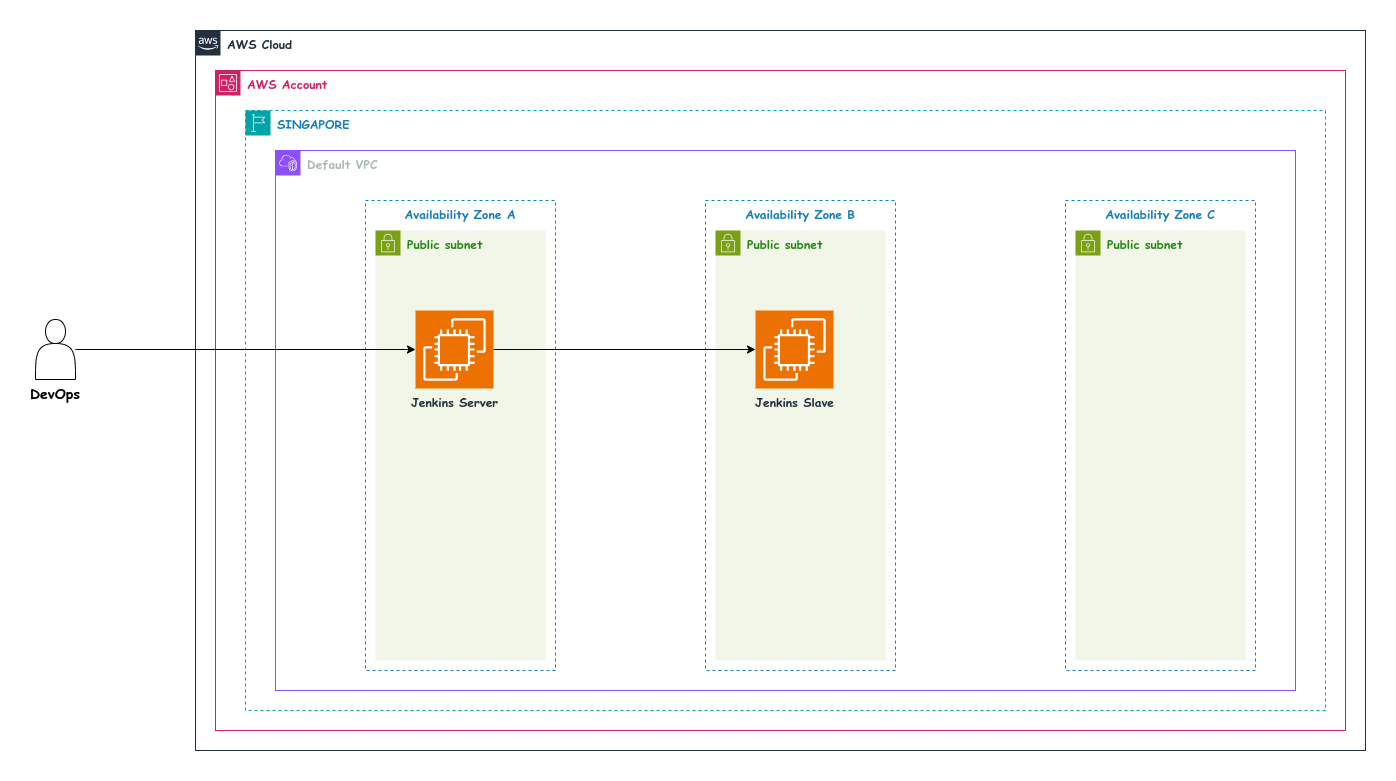1396x781 pixels.
Task: Click the "Jenkins Slave" label
Action: point(794,403)
